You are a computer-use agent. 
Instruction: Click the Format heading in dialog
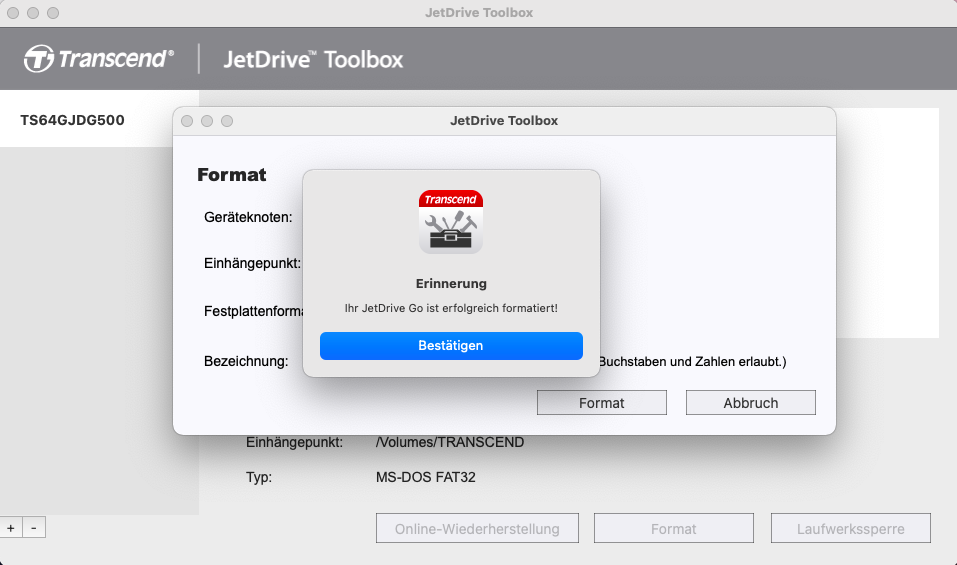point(232,175)
